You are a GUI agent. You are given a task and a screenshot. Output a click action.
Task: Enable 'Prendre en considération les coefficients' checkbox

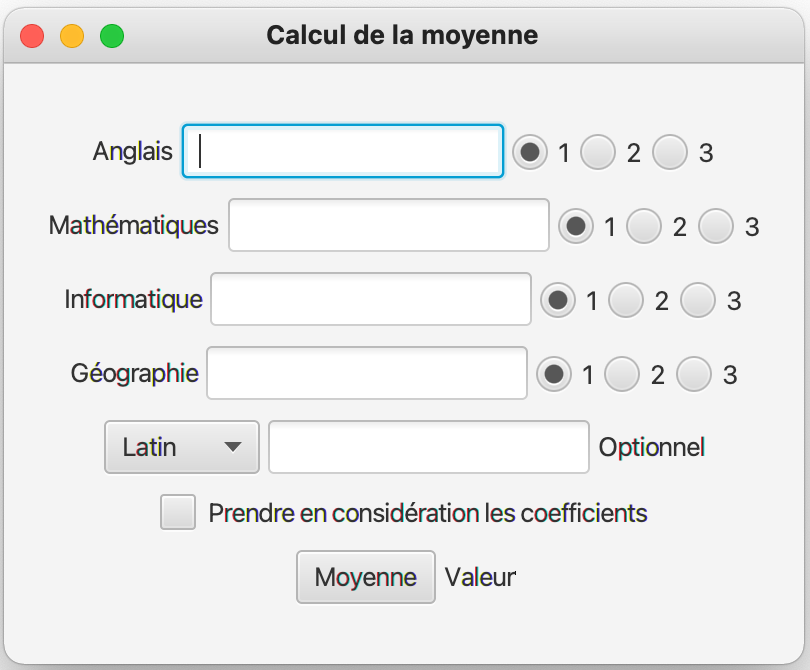click(178, 512)
